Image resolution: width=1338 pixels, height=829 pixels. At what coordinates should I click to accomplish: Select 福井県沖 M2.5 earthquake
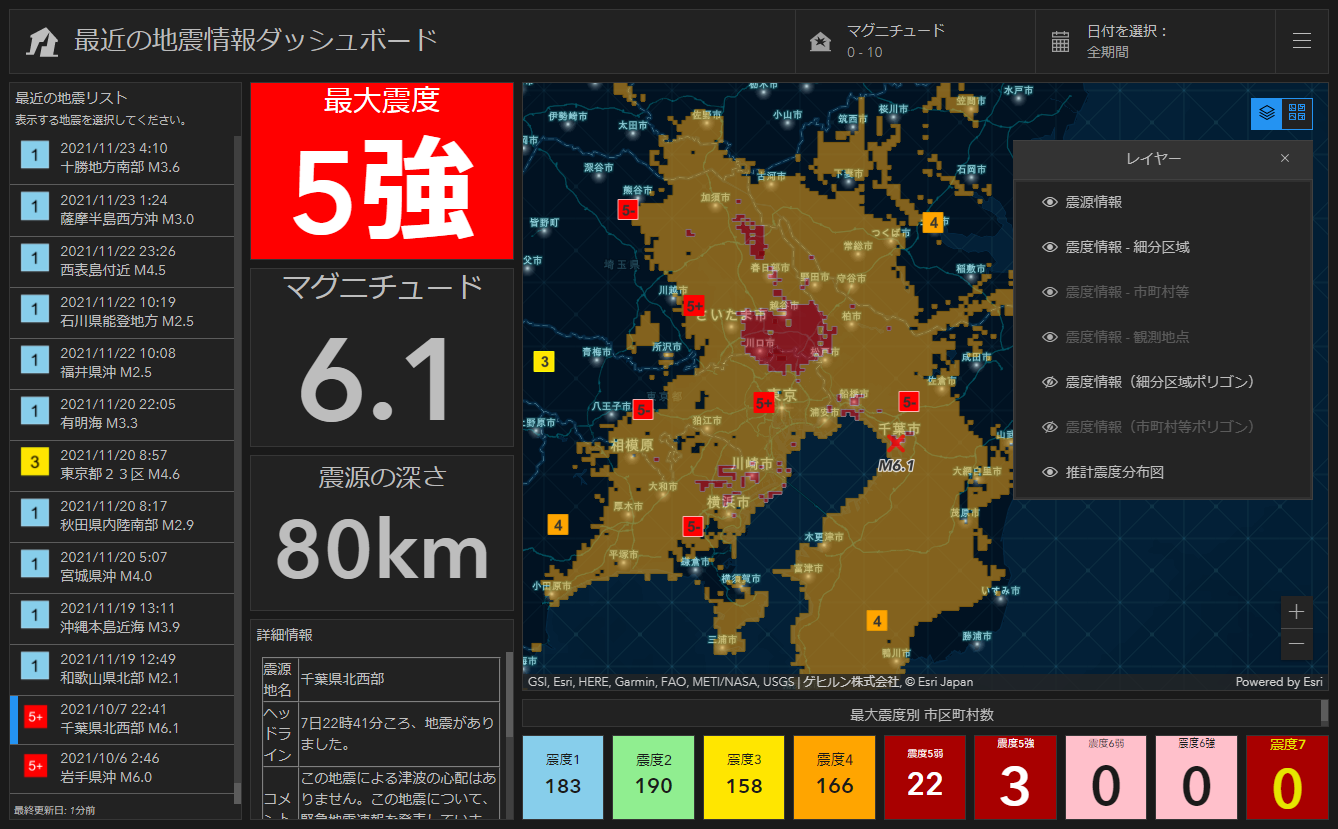[122, 364]
